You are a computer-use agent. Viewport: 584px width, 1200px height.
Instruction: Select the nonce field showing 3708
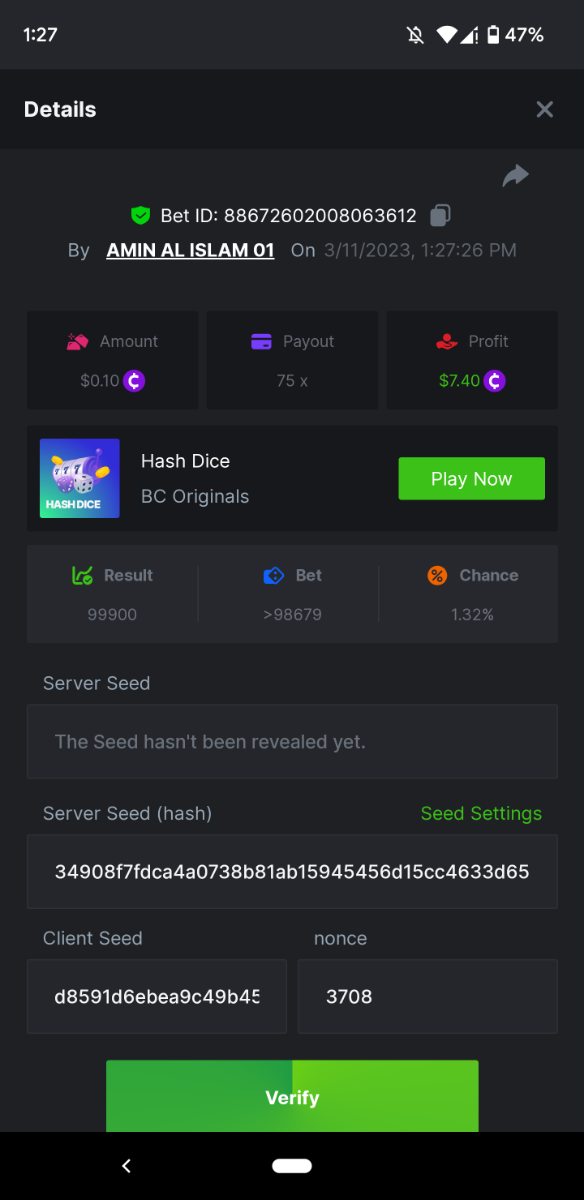click(428, 997)
